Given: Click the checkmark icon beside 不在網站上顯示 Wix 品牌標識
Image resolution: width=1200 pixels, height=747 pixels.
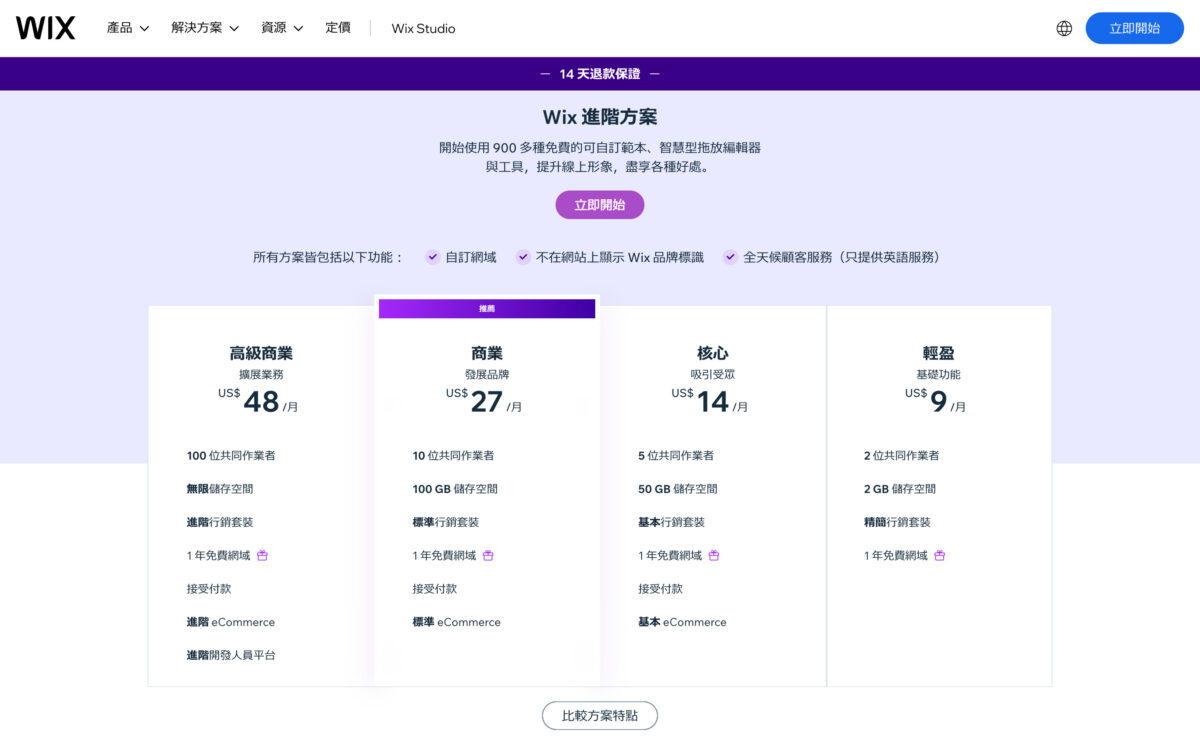Looking at the screenshot, I should click(523, 257).
